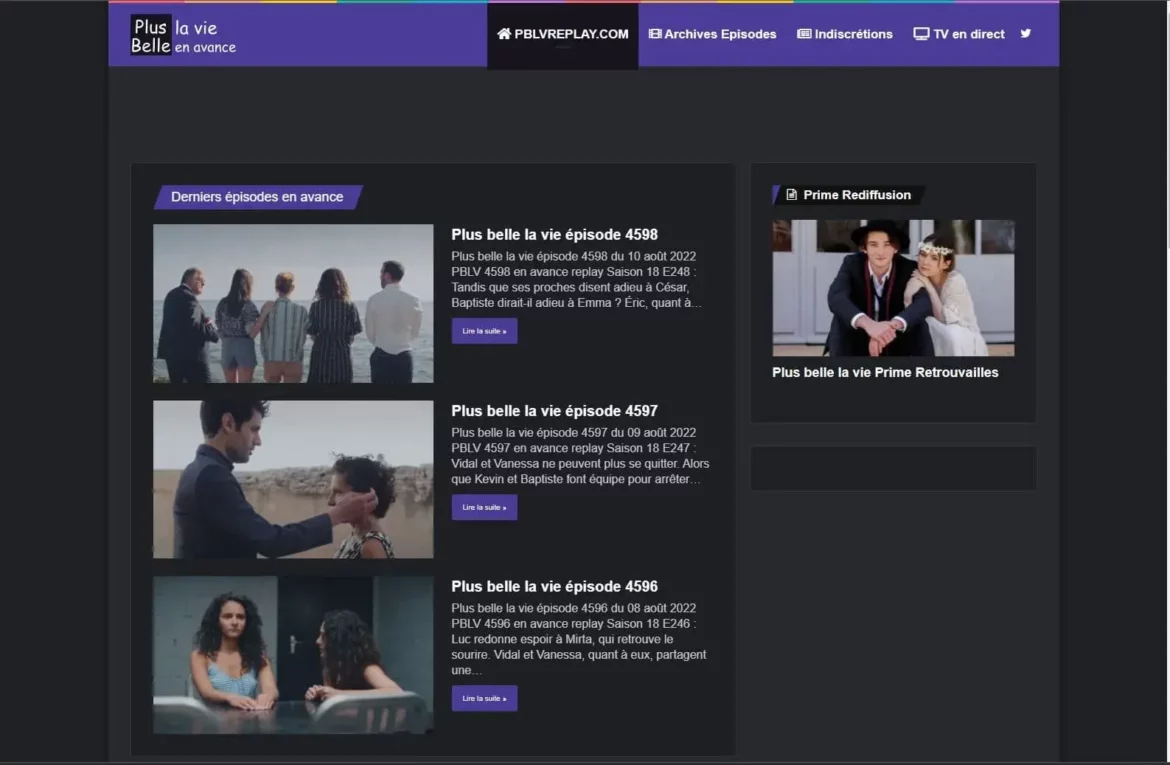Click the document icon beside Prime Rediffusion
The height and width of the screenshot is (765, 1170).
(x=792, y=195)
